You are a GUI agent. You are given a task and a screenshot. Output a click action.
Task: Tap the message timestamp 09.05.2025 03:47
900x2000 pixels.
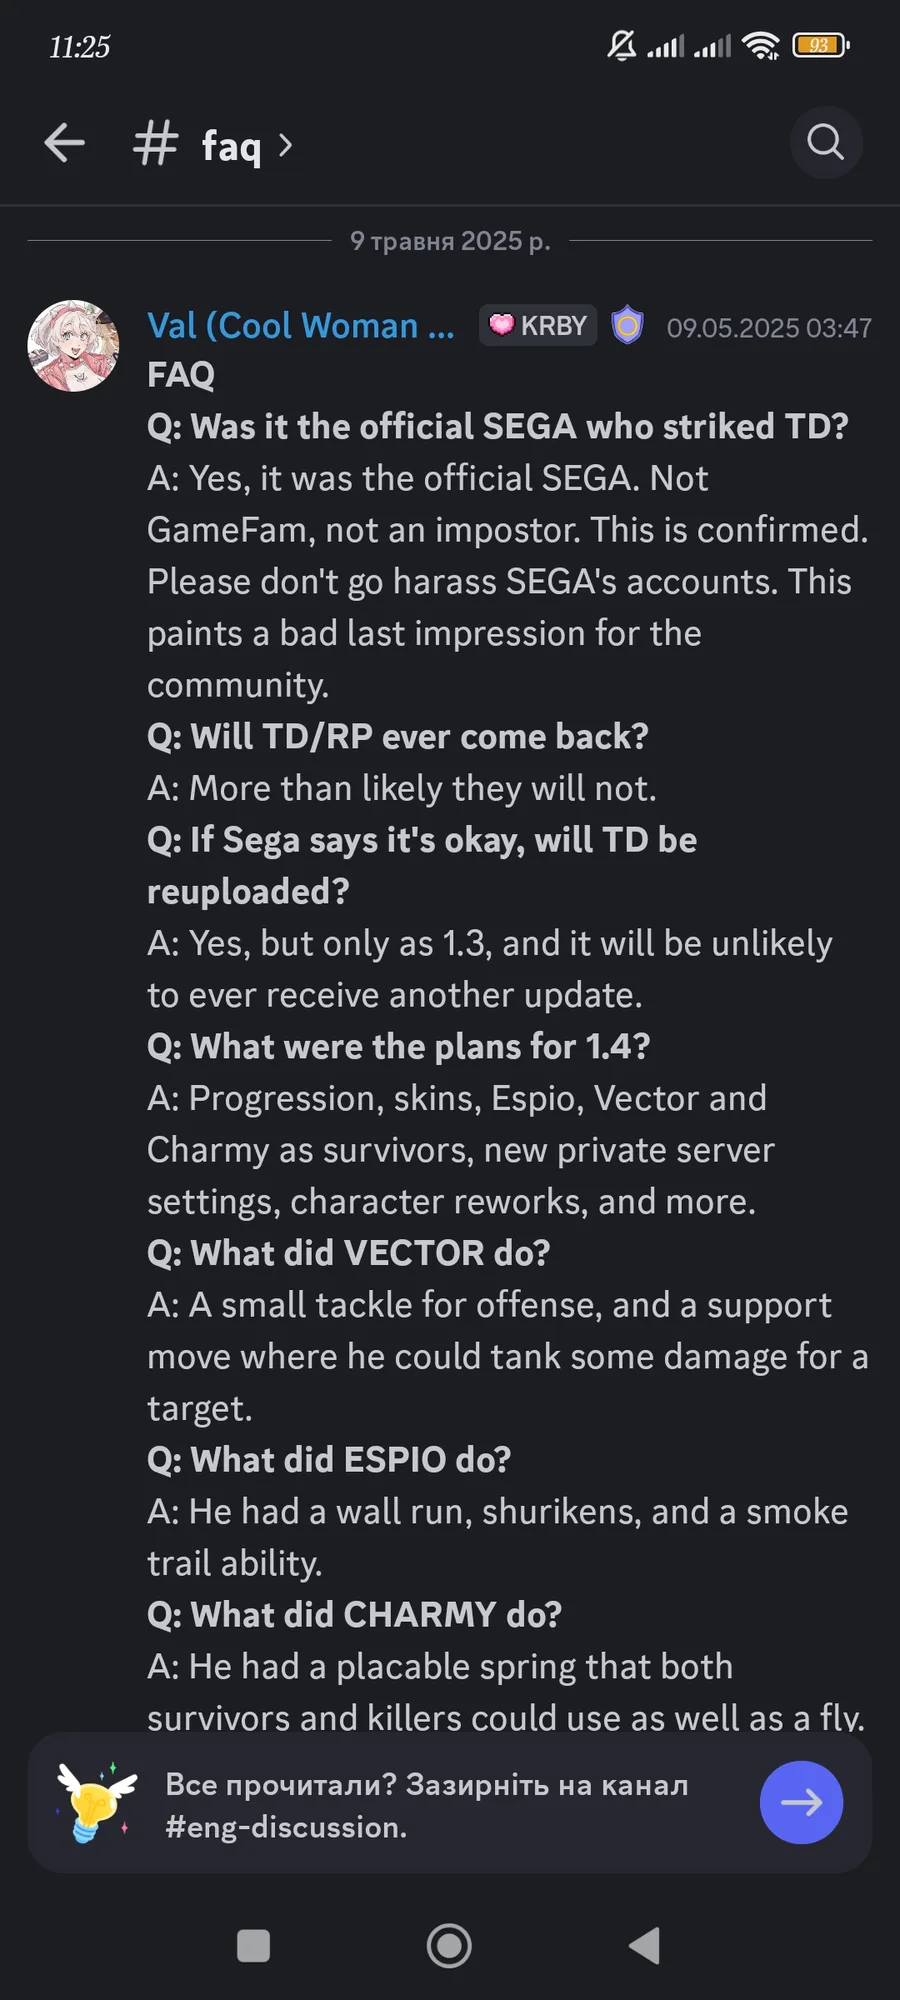(769, 328)
